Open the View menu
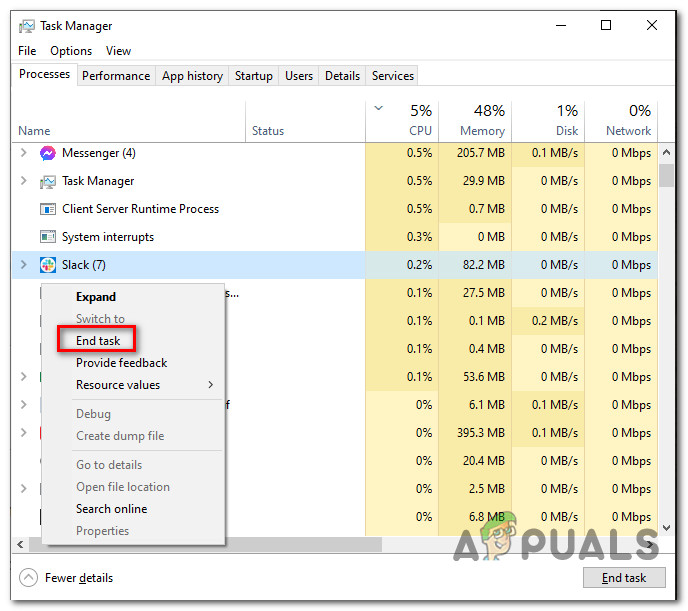This screenshot has width=688, height=611. (118, 51)
